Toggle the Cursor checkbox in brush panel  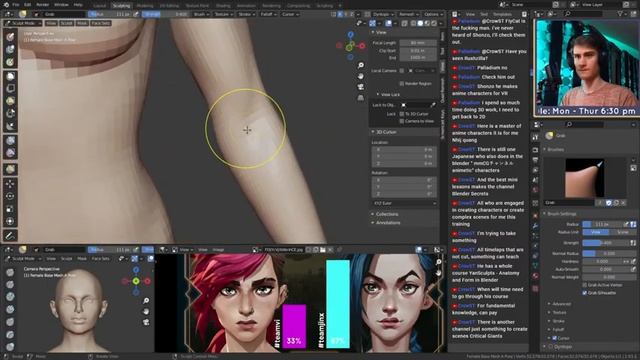(x=555, y=338)
